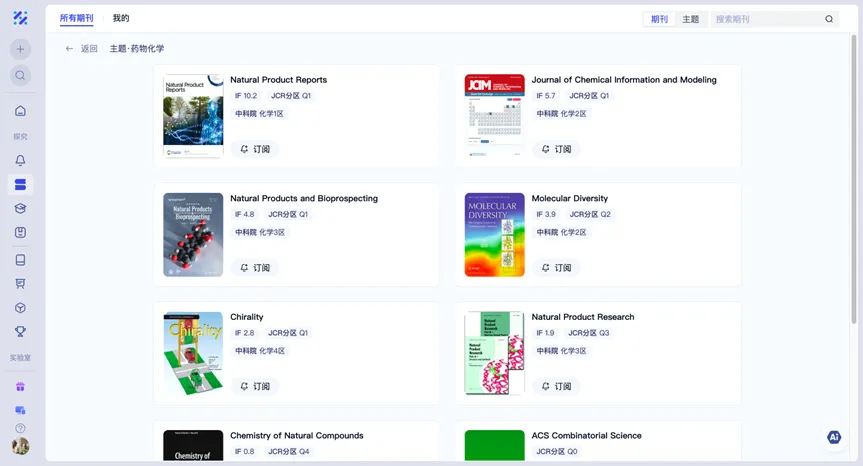The width and height of the screenshot is (863, 466).
Task: Open Chirality journal title
Action: coord(247,317)
